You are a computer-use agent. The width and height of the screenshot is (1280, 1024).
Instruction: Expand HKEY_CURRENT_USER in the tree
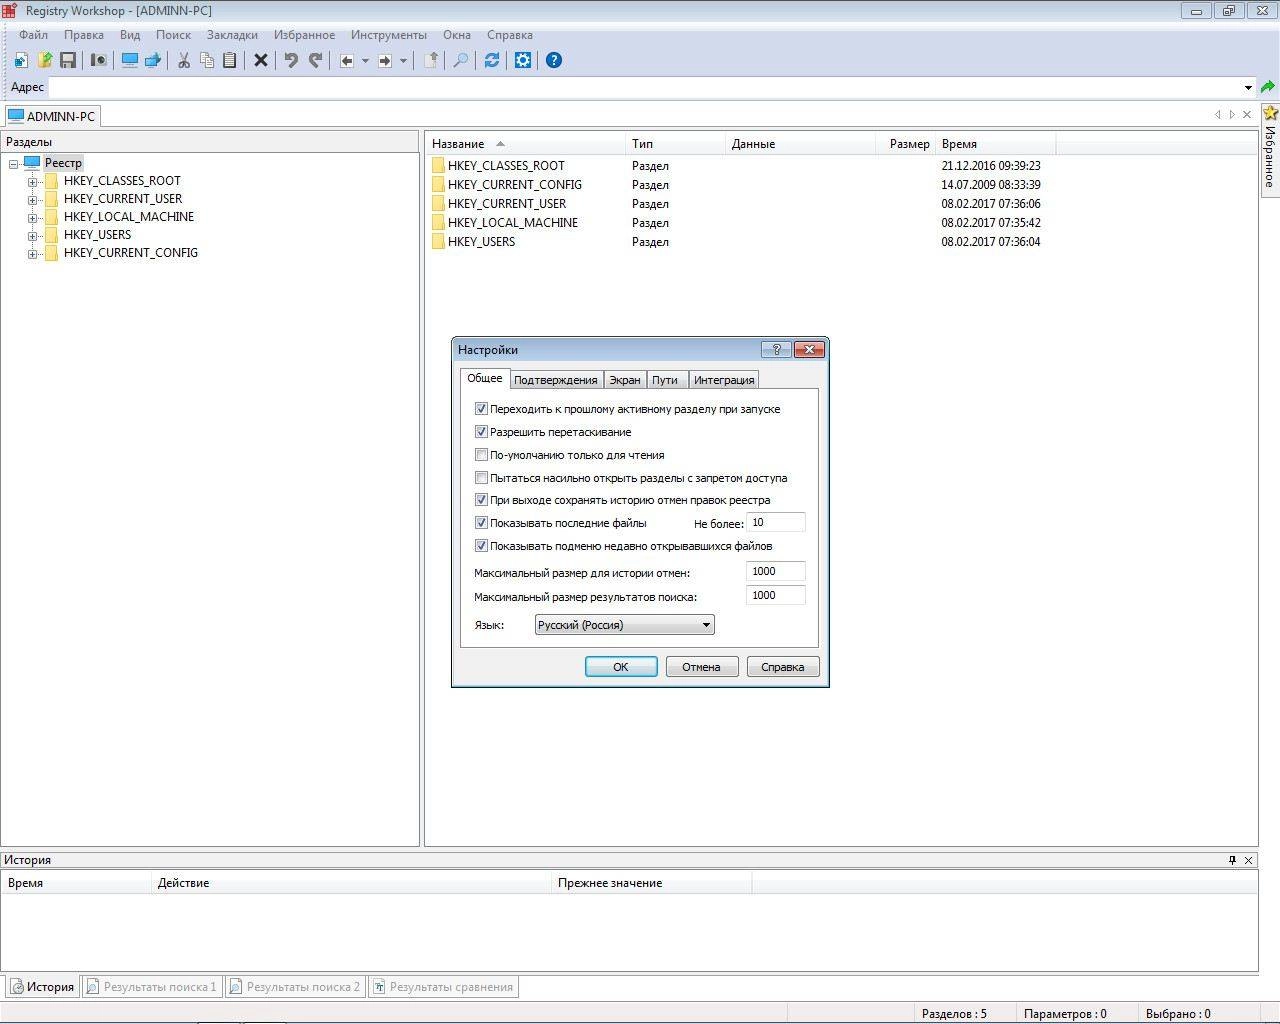32,199
